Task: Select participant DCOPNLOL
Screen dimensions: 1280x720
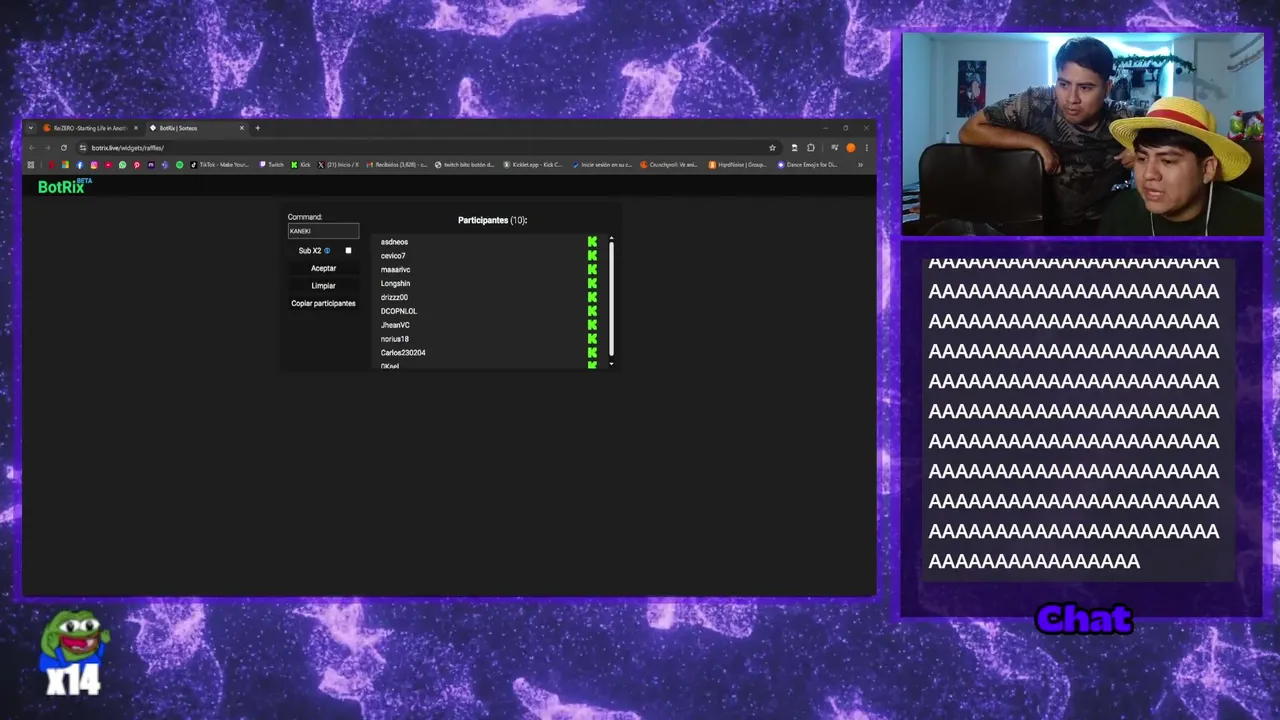Action: pos(399,311)
